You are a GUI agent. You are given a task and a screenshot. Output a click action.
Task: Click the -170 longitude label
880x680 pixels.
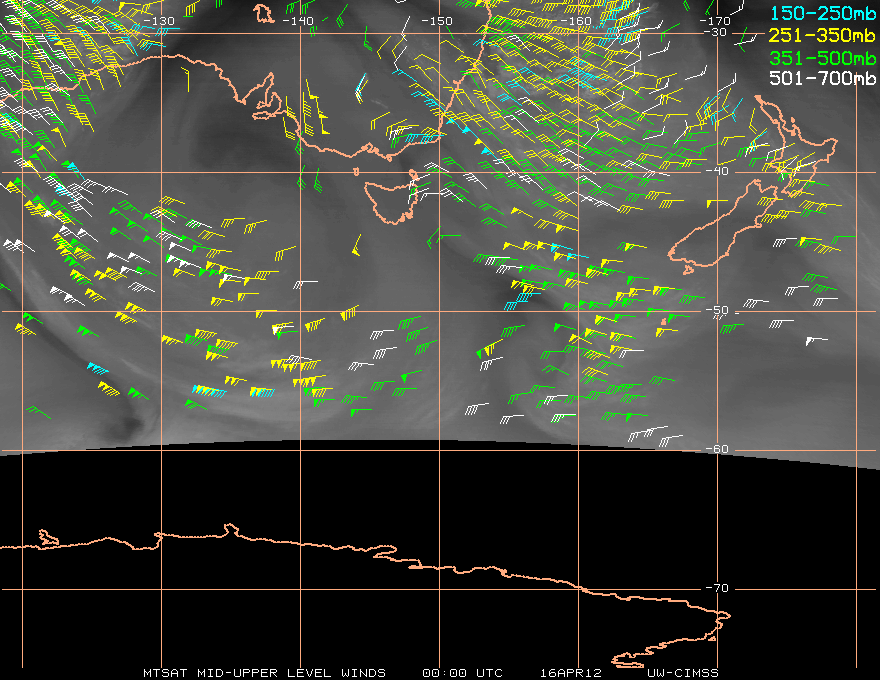click(x=714, y=21)
